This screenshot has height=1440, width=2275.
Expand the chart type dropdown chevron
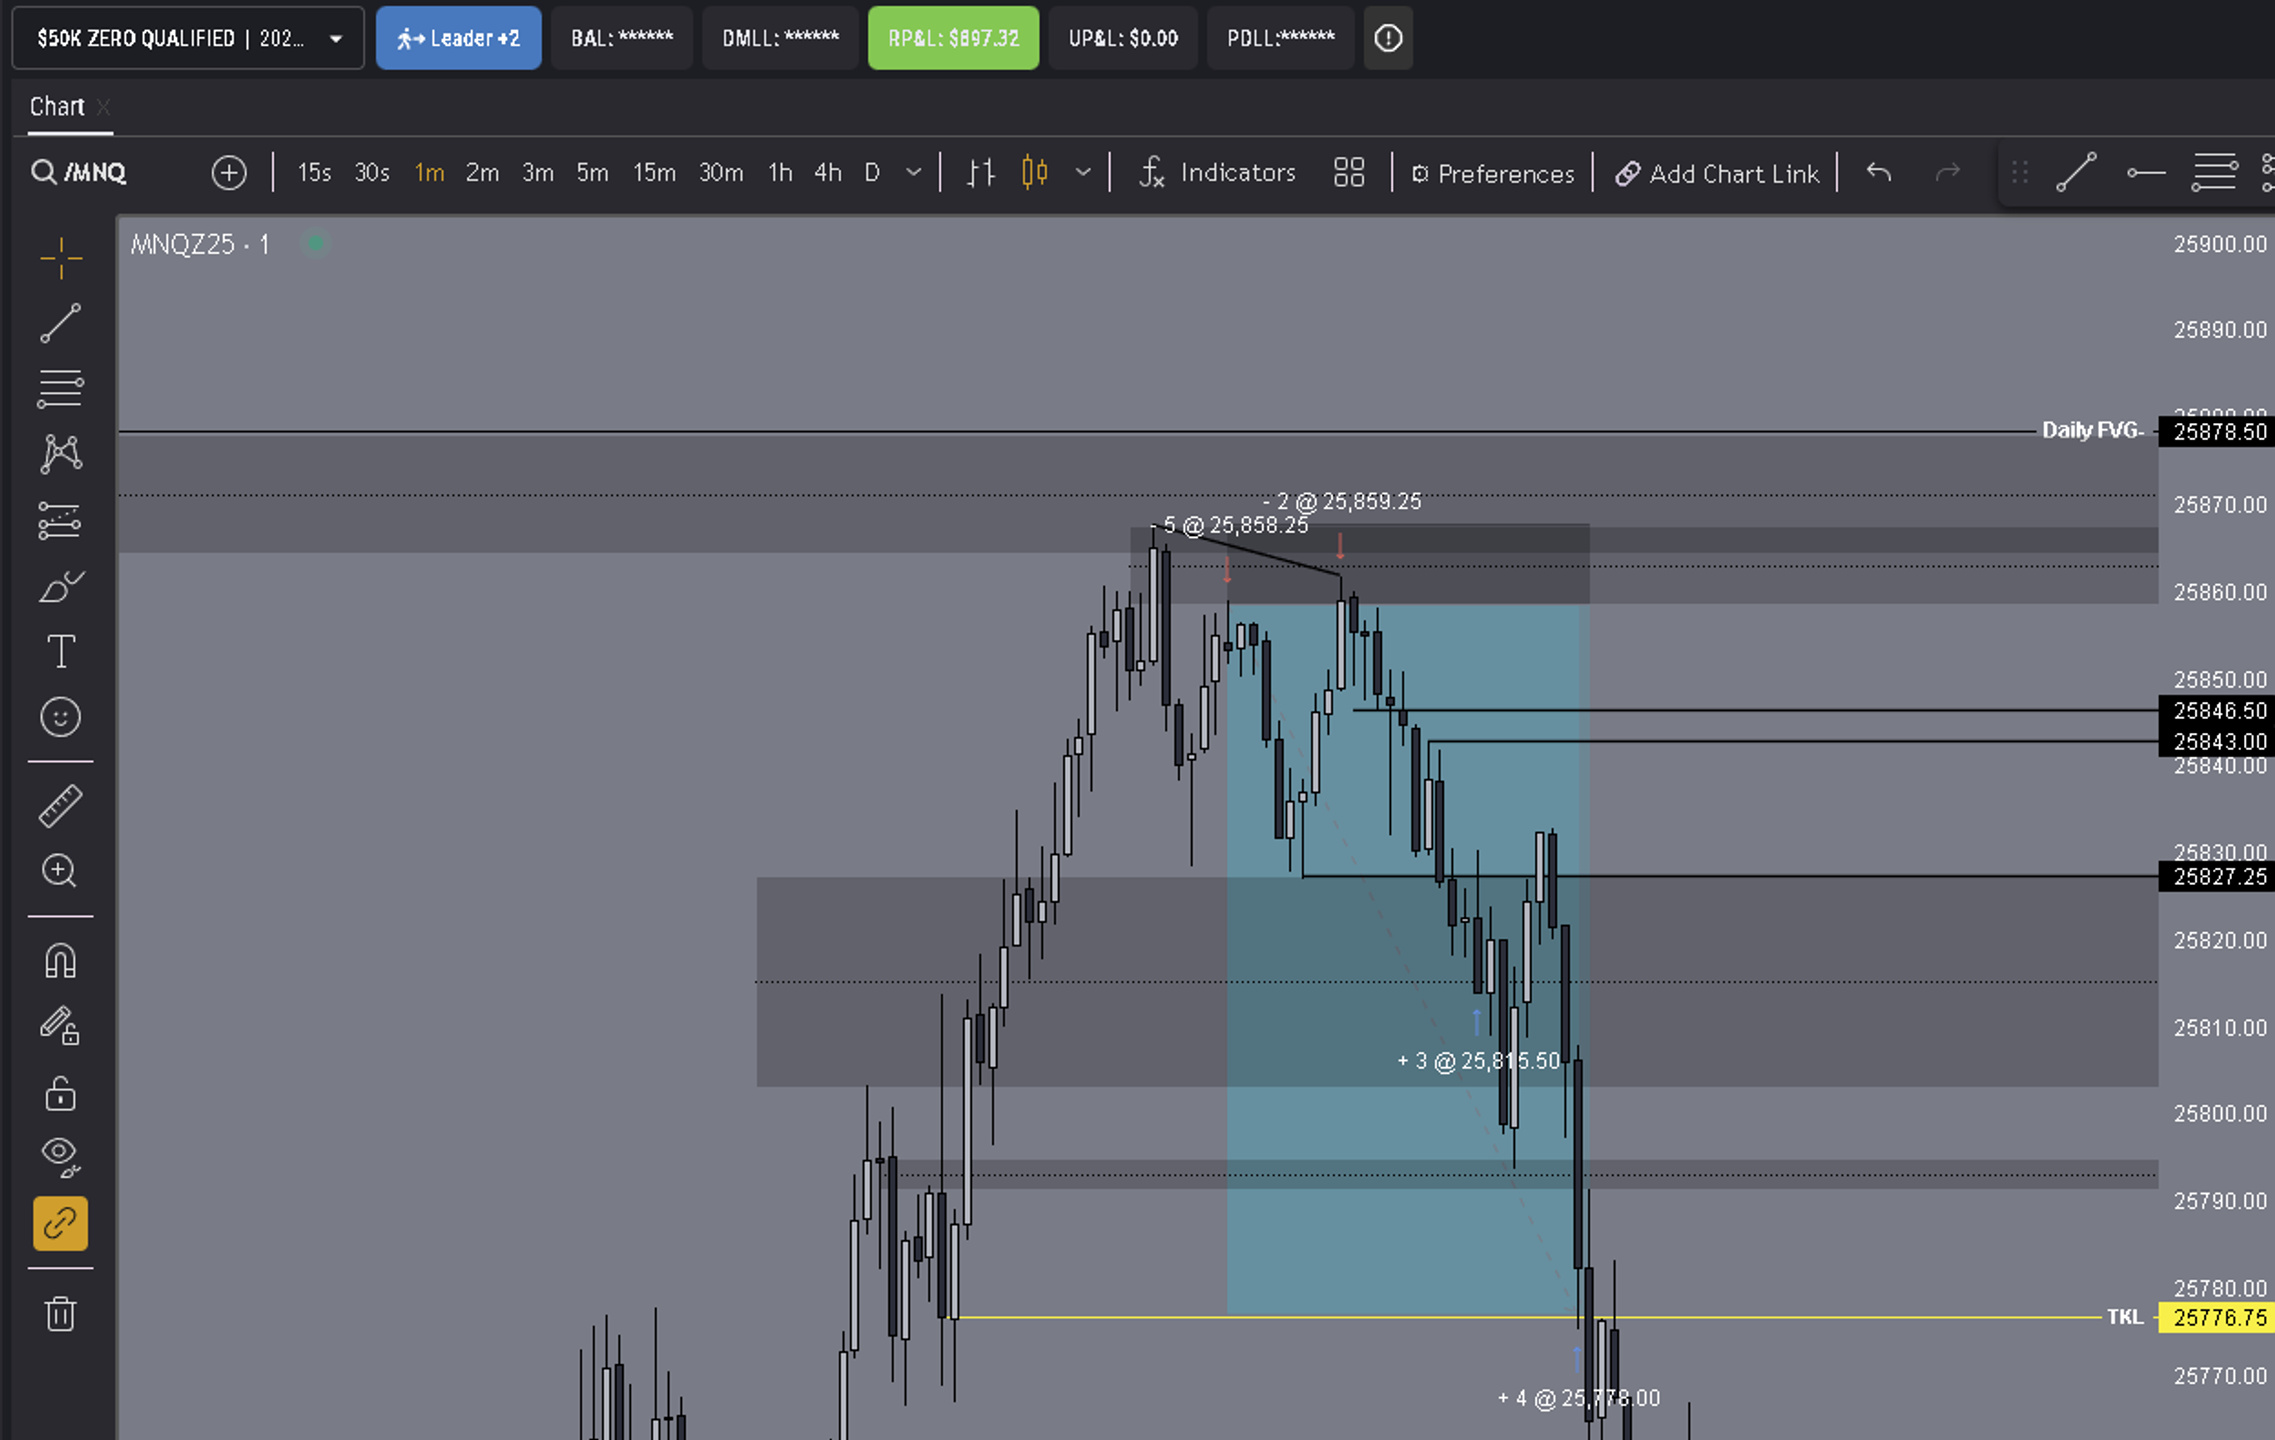click(1083, 173)
